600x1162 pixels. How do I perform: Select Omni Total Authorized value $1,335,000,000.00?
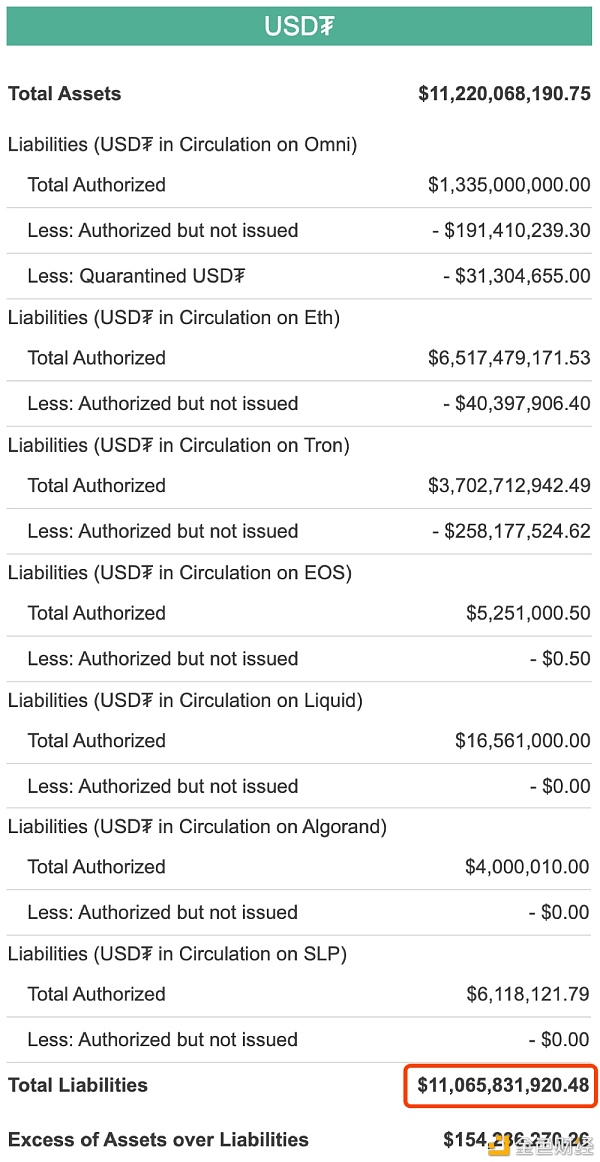[x=509, y=185]
